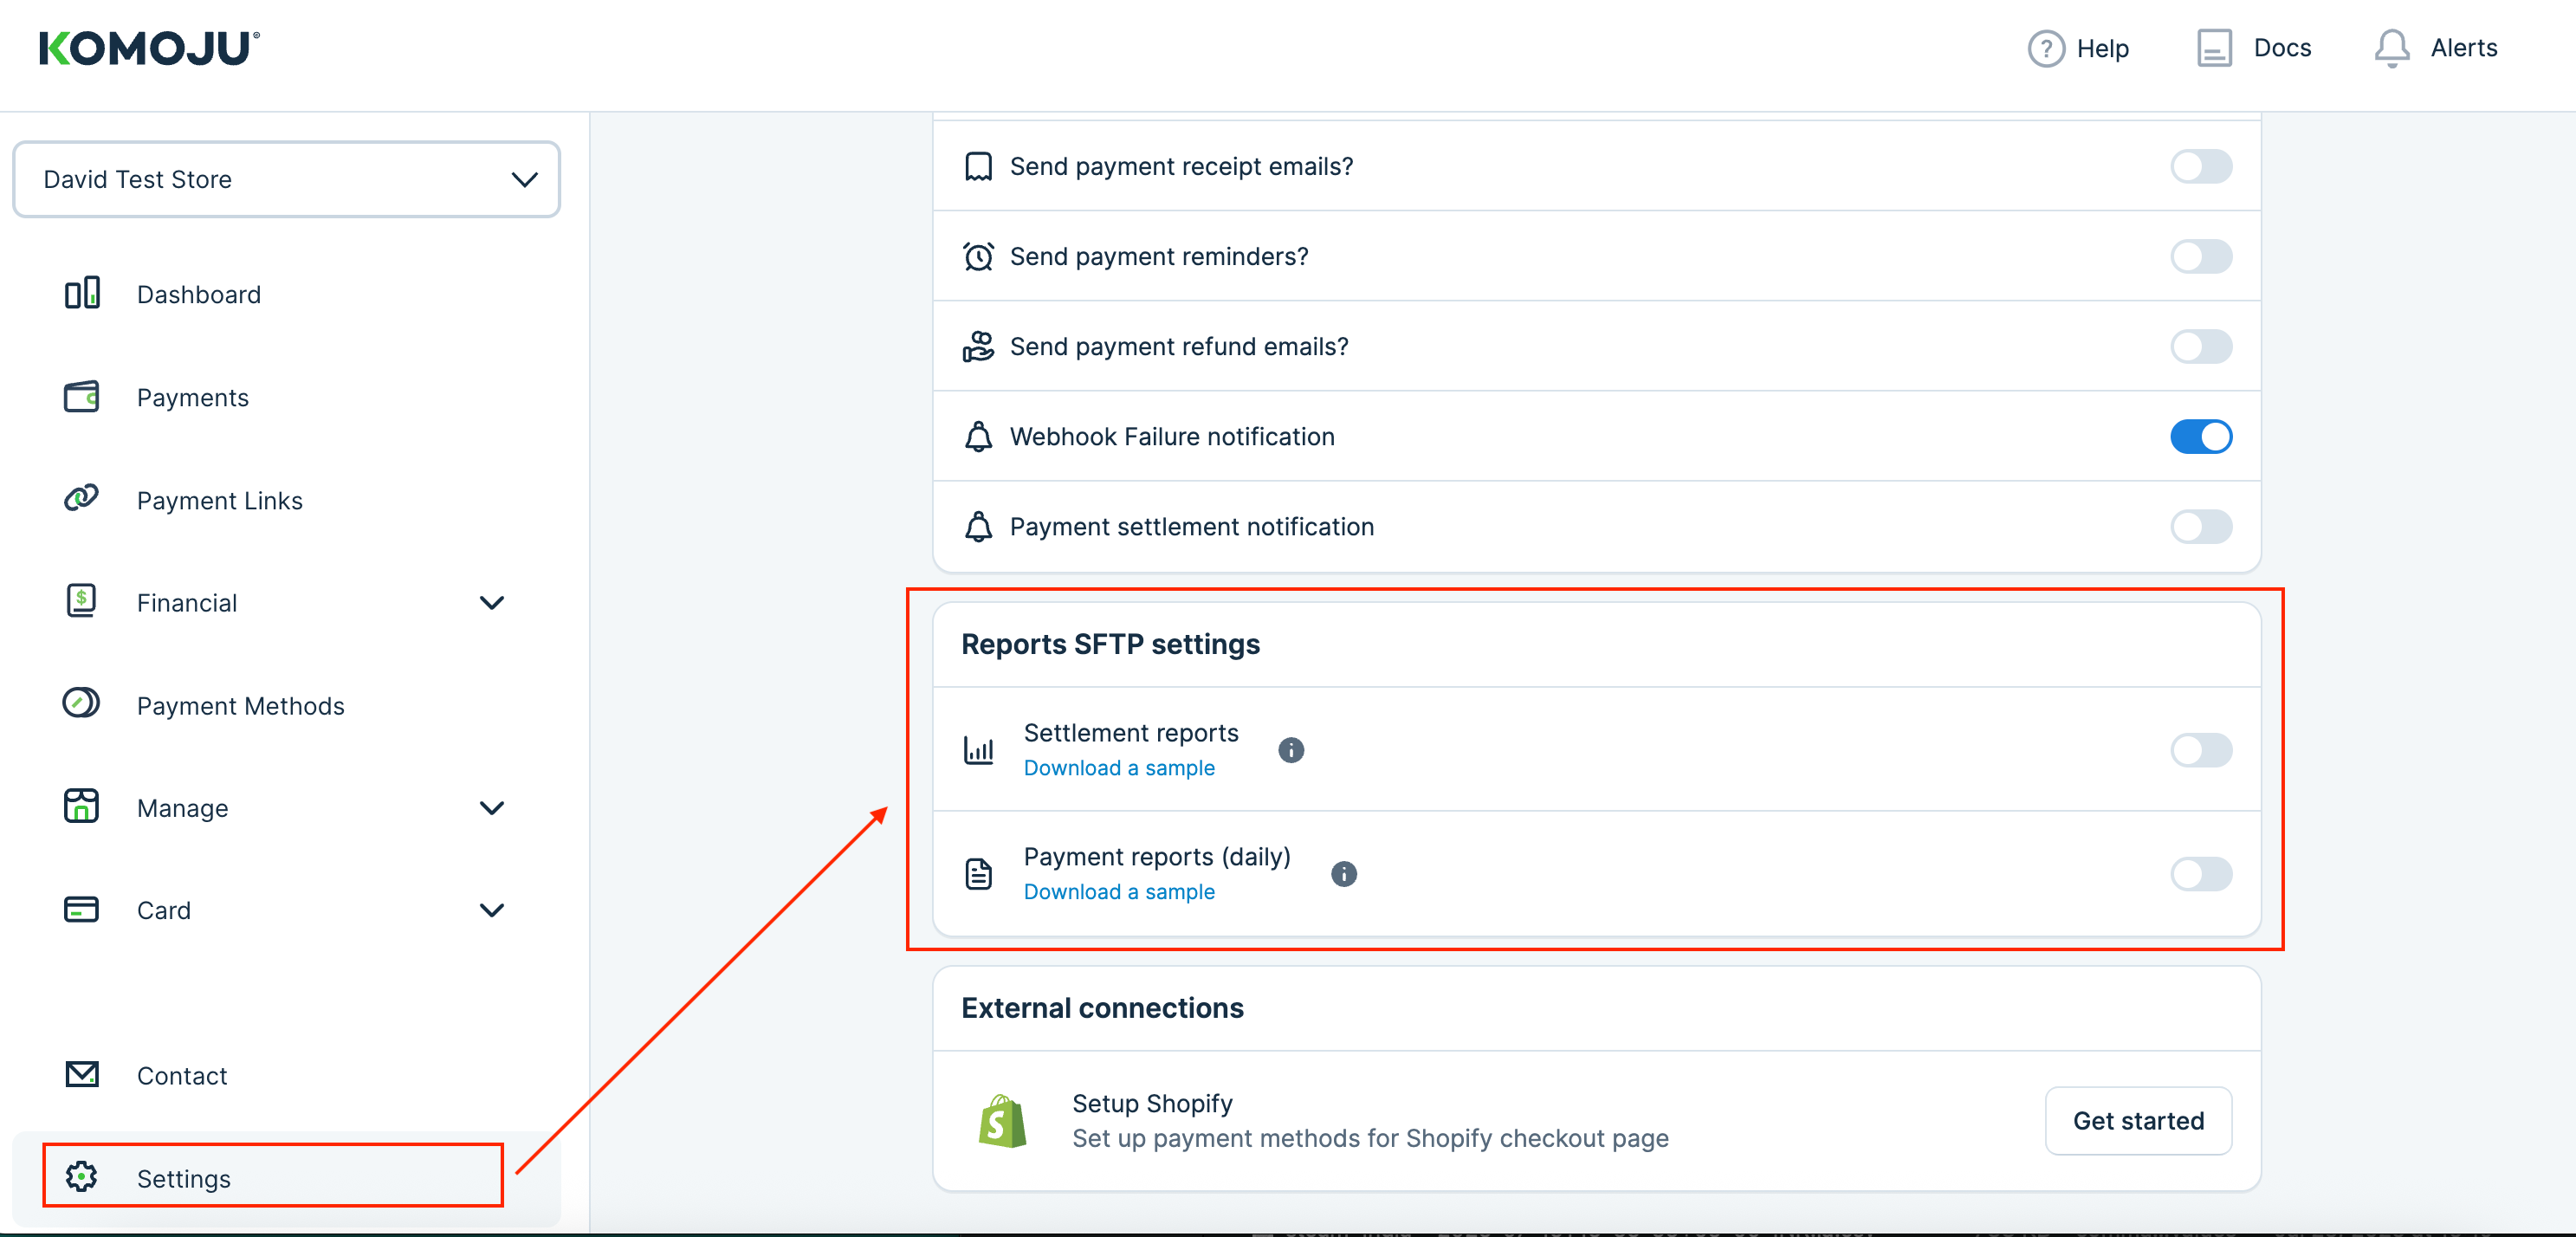Toggle Payment settlement notification switch

(x=2200, y=527)
